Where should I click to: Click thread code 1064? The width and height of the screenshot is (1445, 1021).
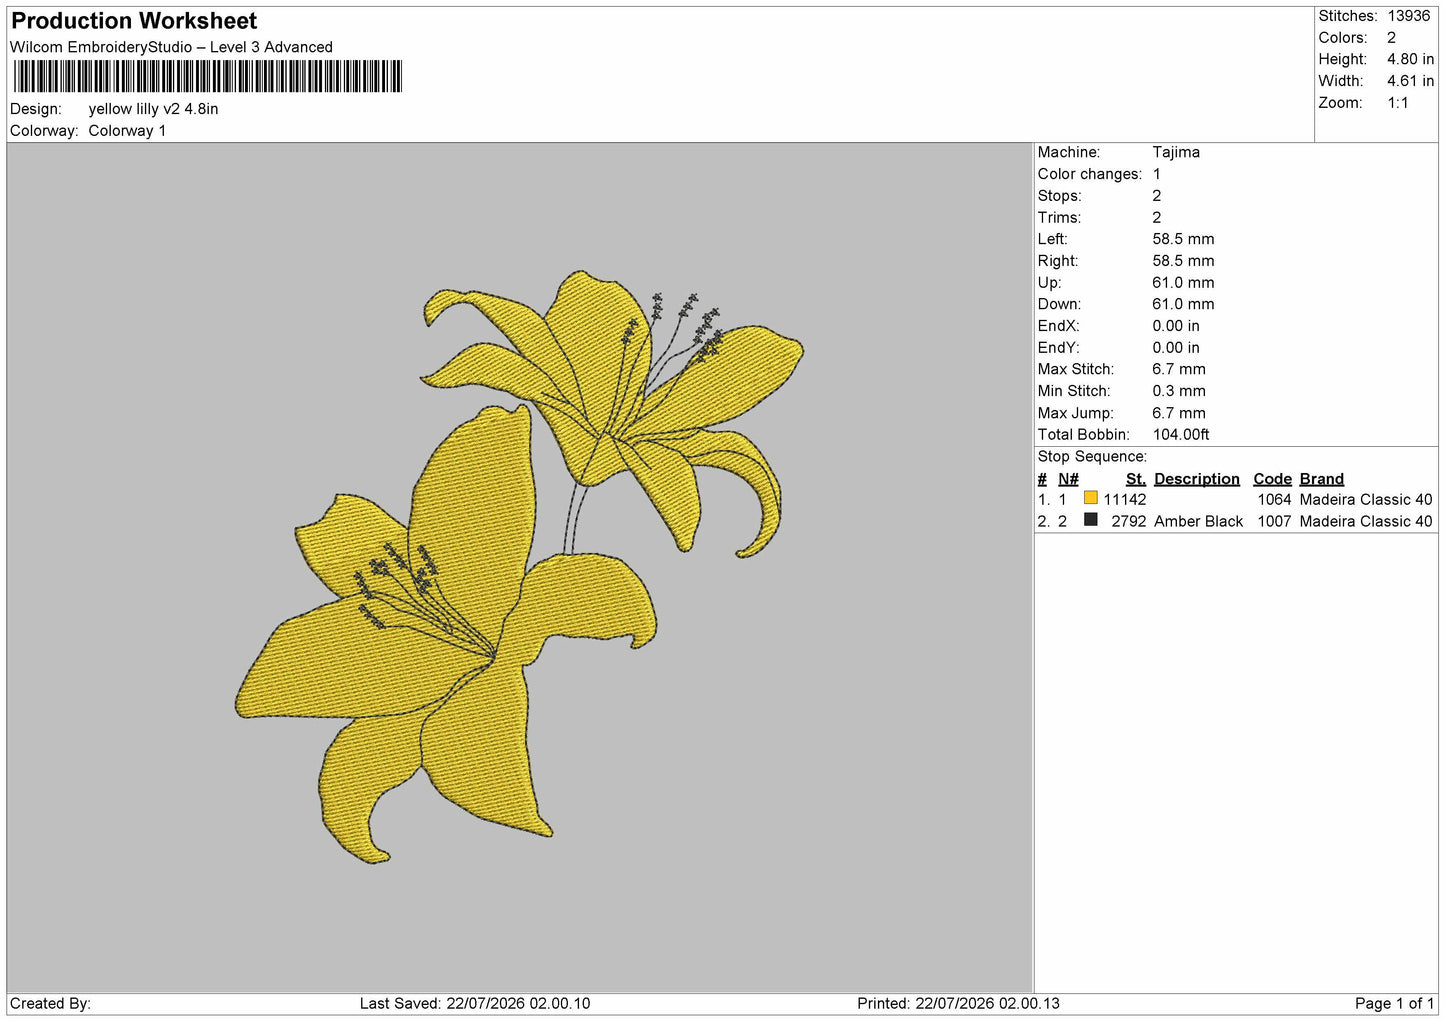coord(1274,500)
